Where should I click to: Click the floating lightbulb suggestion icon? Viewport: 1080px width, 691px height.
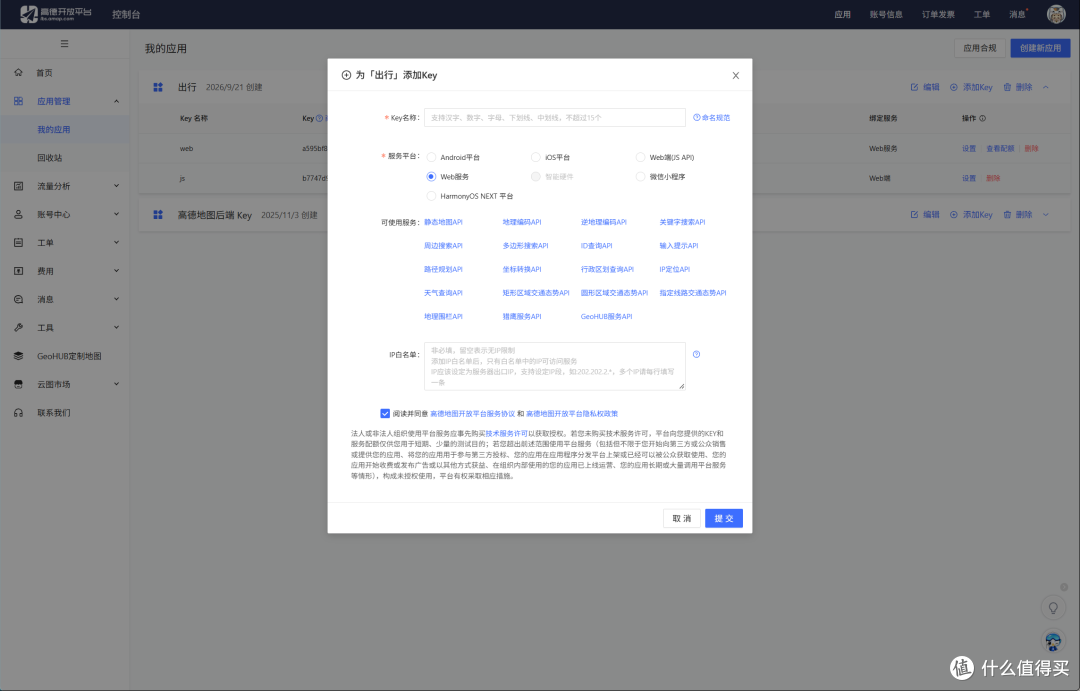tap(1053, 608)
